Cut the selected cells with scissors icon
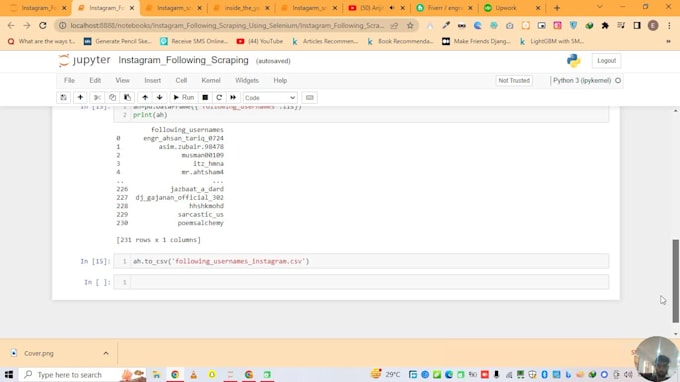 click(x=98, y=98)
